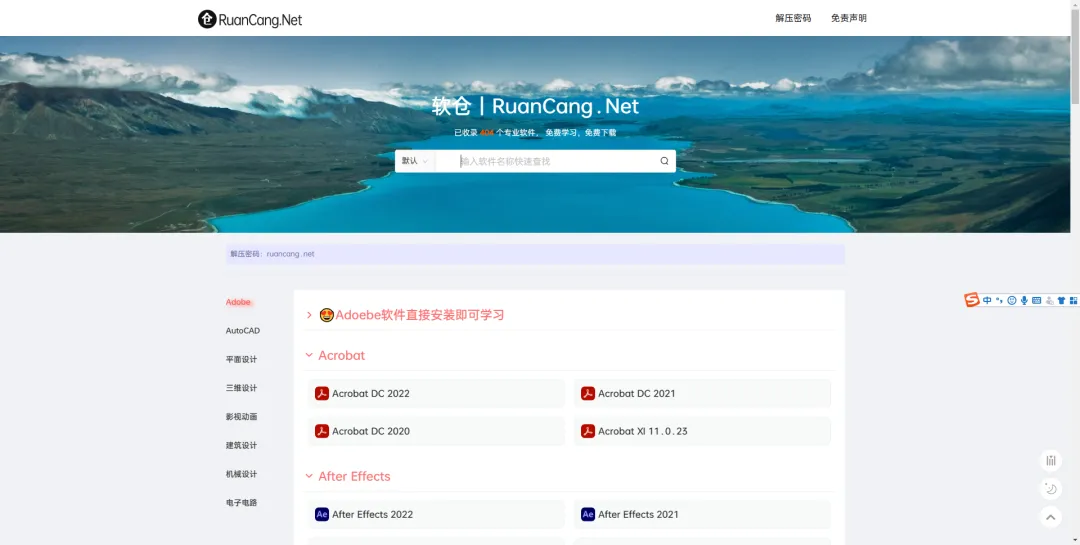1080x545 pixels.
Task: Open the Sogou toolbox grid icon
Action: 1073,300
